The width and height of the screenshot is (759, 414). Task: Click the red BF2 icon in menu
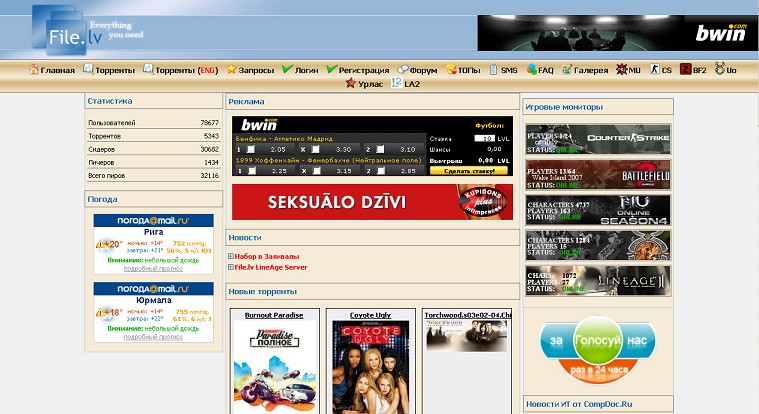tap(685, 69)
